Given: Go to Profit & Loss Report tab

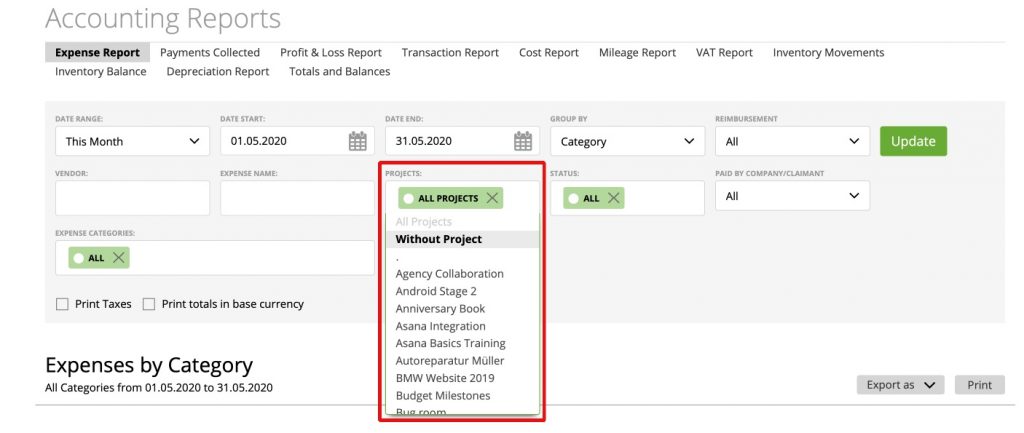Looking at the screenshot, I should pyautogui.click(x=331, y=53).
